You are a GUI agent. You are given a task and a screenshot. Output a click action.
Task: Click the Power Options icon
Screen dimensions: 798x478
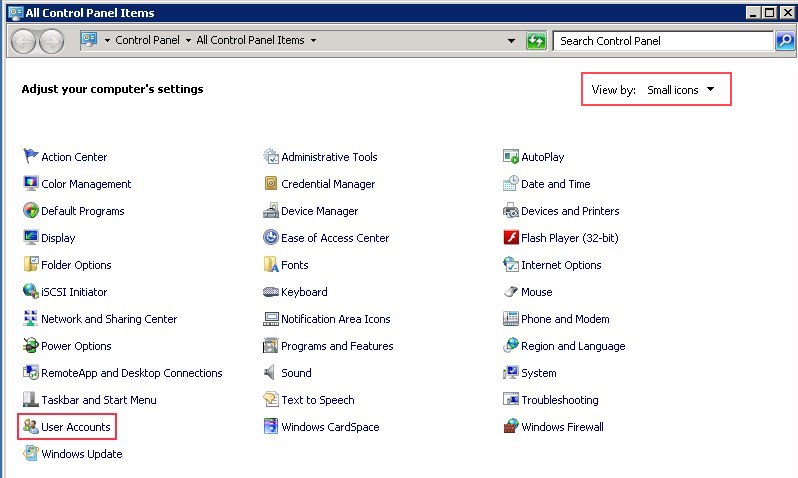[31, 345]
